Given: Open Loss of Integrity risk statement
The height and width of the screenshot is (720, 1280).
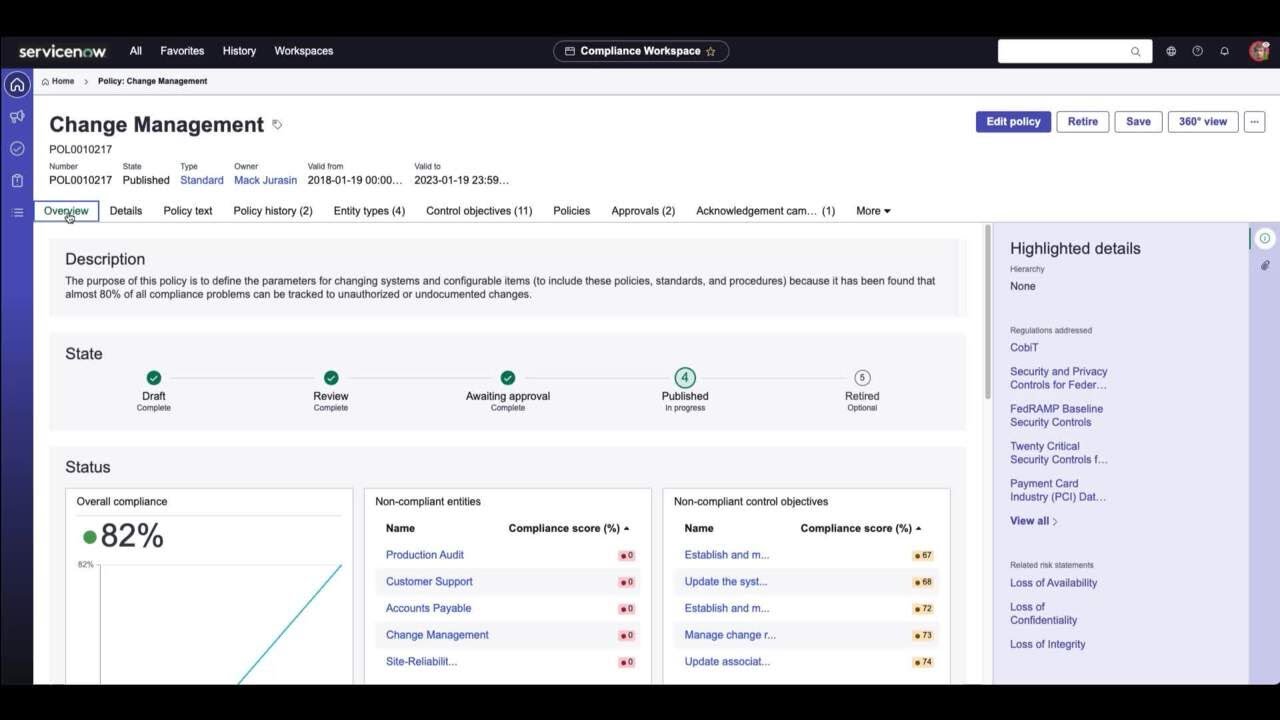Looking at the screenshot, I should pyautogui.click(x=1047, y=645).
